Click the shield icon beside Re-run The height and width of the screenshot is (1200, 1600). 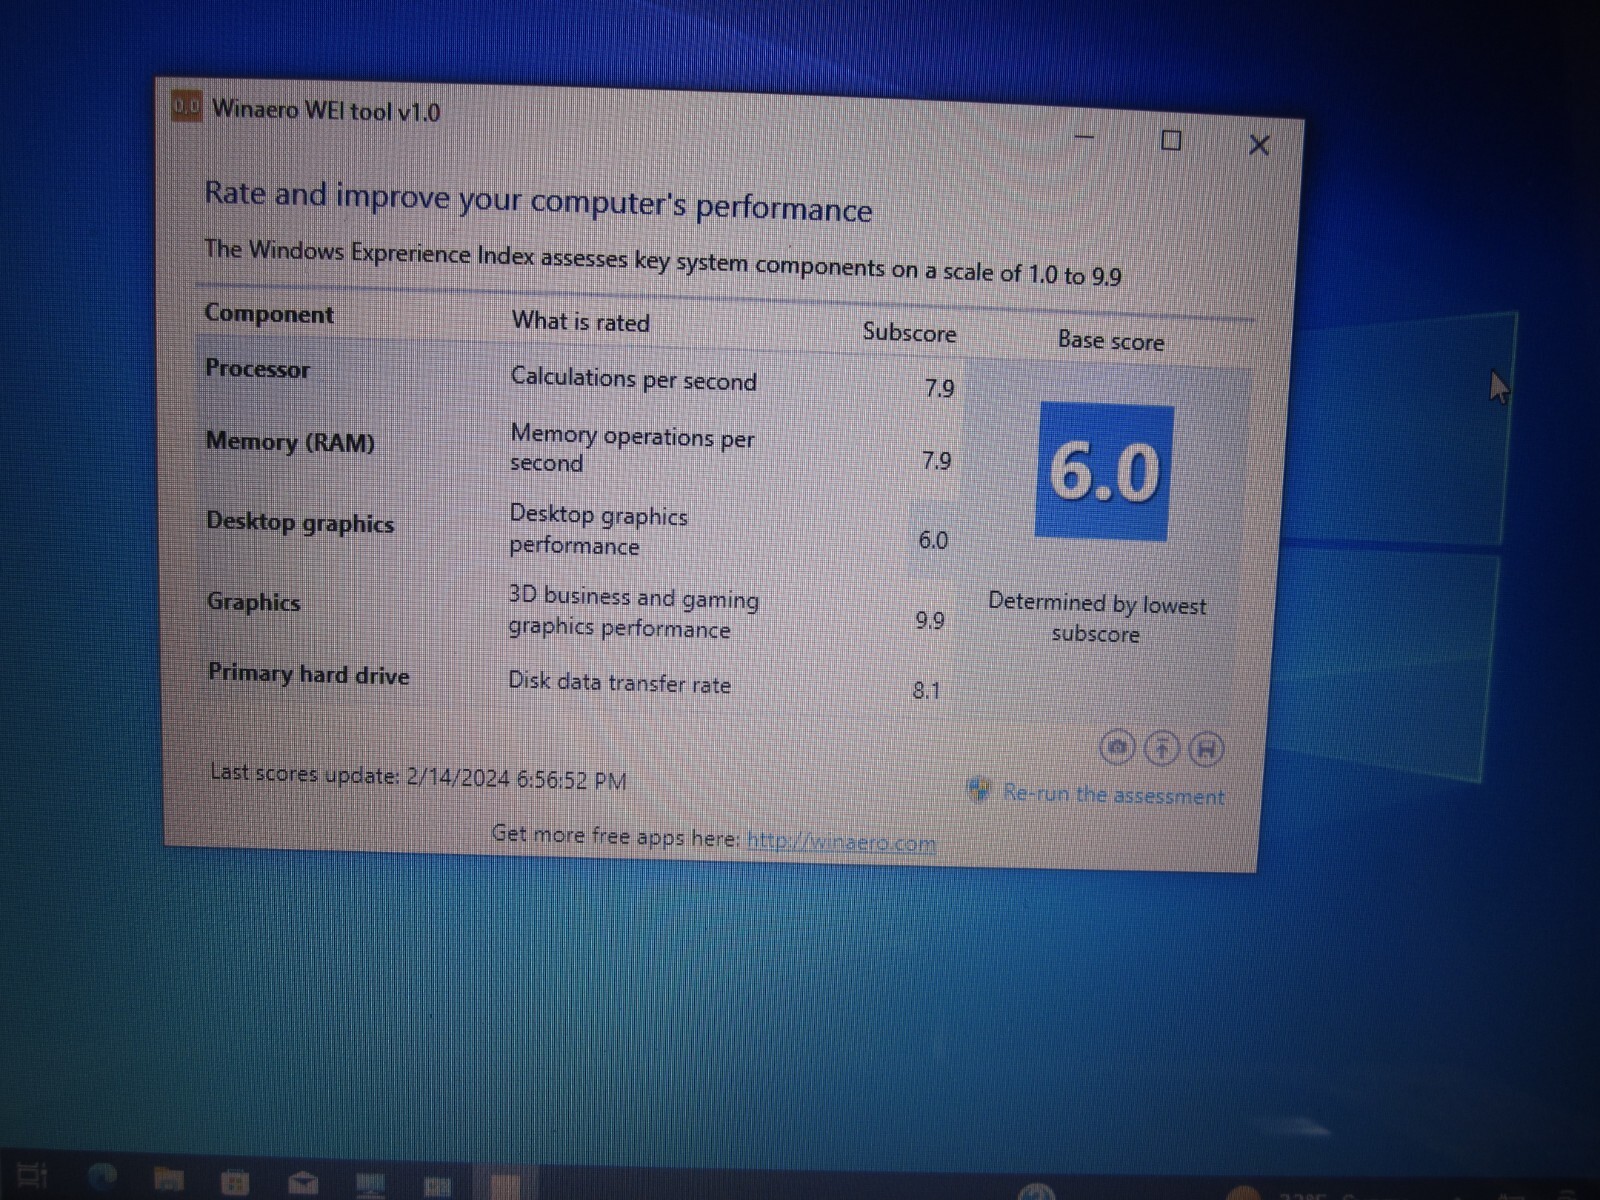(980, 790)
